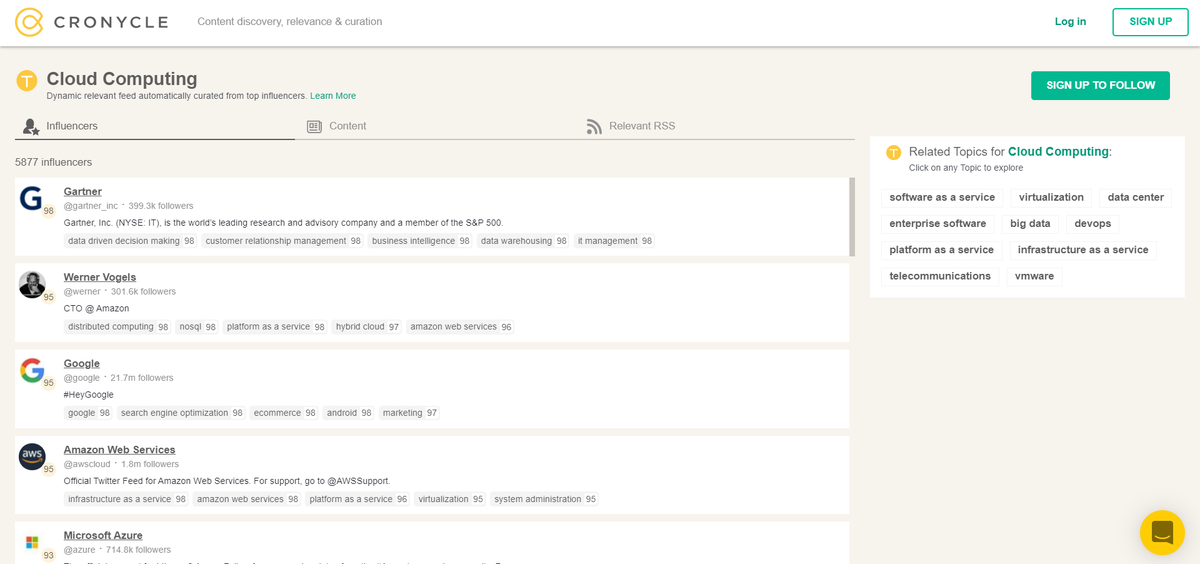Click AWS's system administration tag
Screen dimensions: 1200x564
pyautogui.click(x=544, y=499)
